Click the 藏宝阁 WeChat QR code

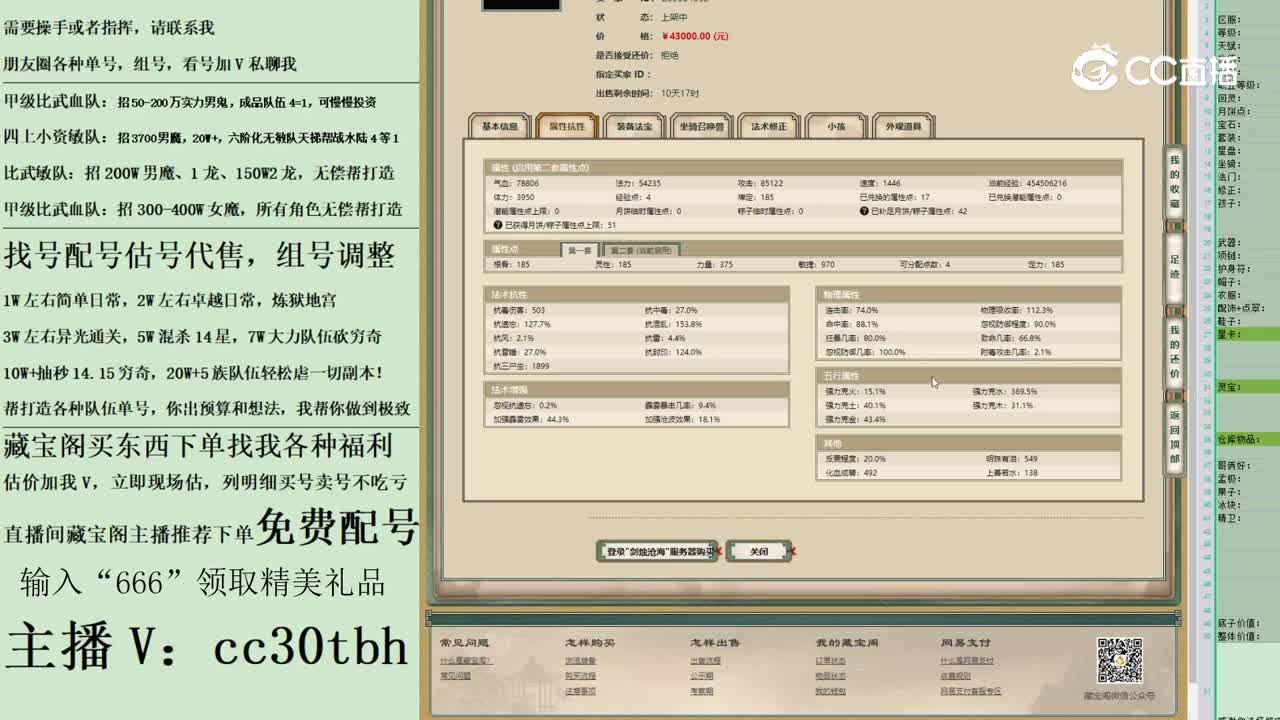tap(1120, 661)
